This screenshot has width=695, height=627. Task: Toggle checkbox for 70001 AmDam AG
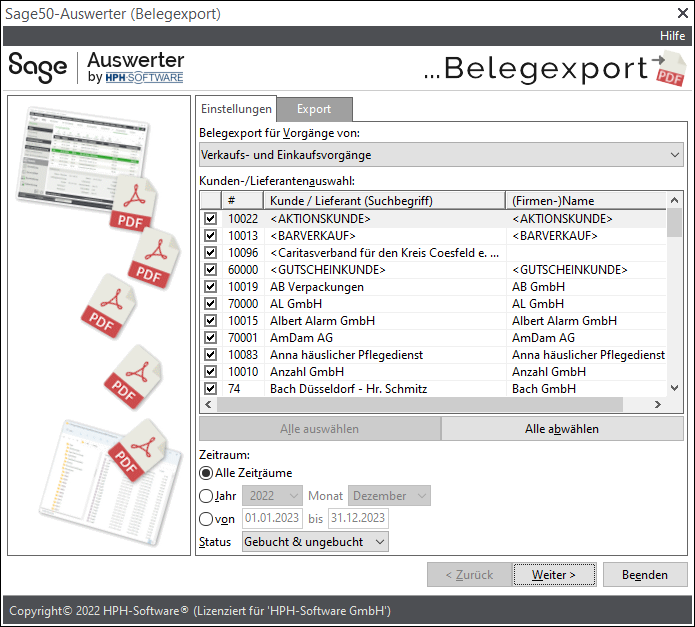[210, 338]
